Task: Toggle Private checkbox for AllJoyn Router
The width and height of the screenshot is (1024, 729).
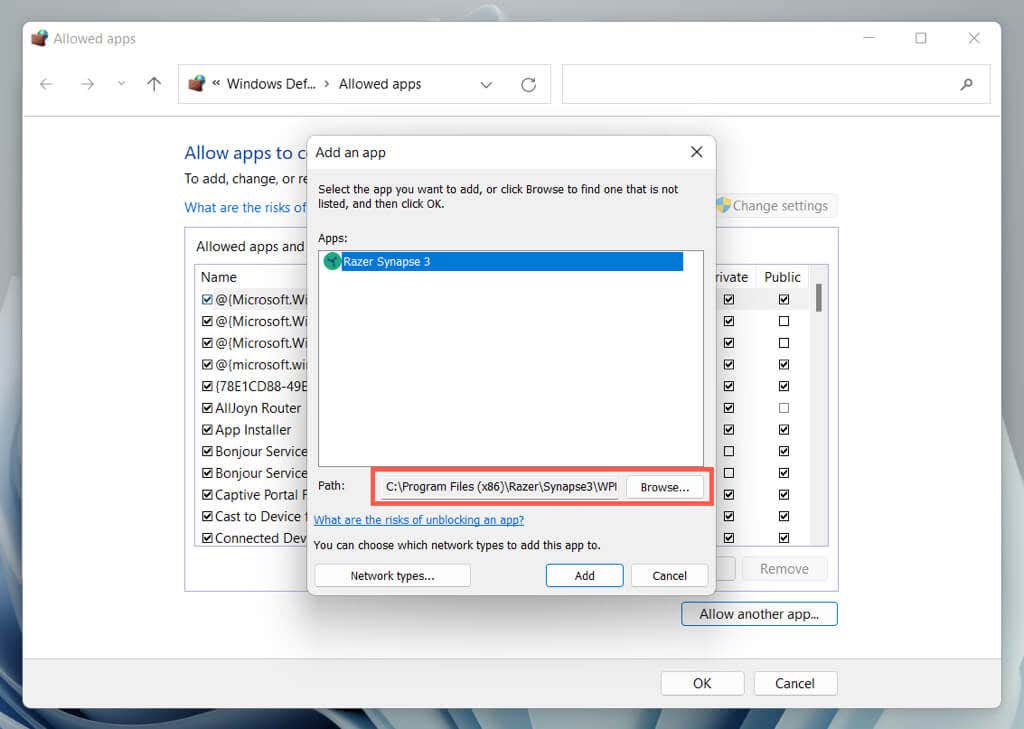Action: tap(729, 408)
